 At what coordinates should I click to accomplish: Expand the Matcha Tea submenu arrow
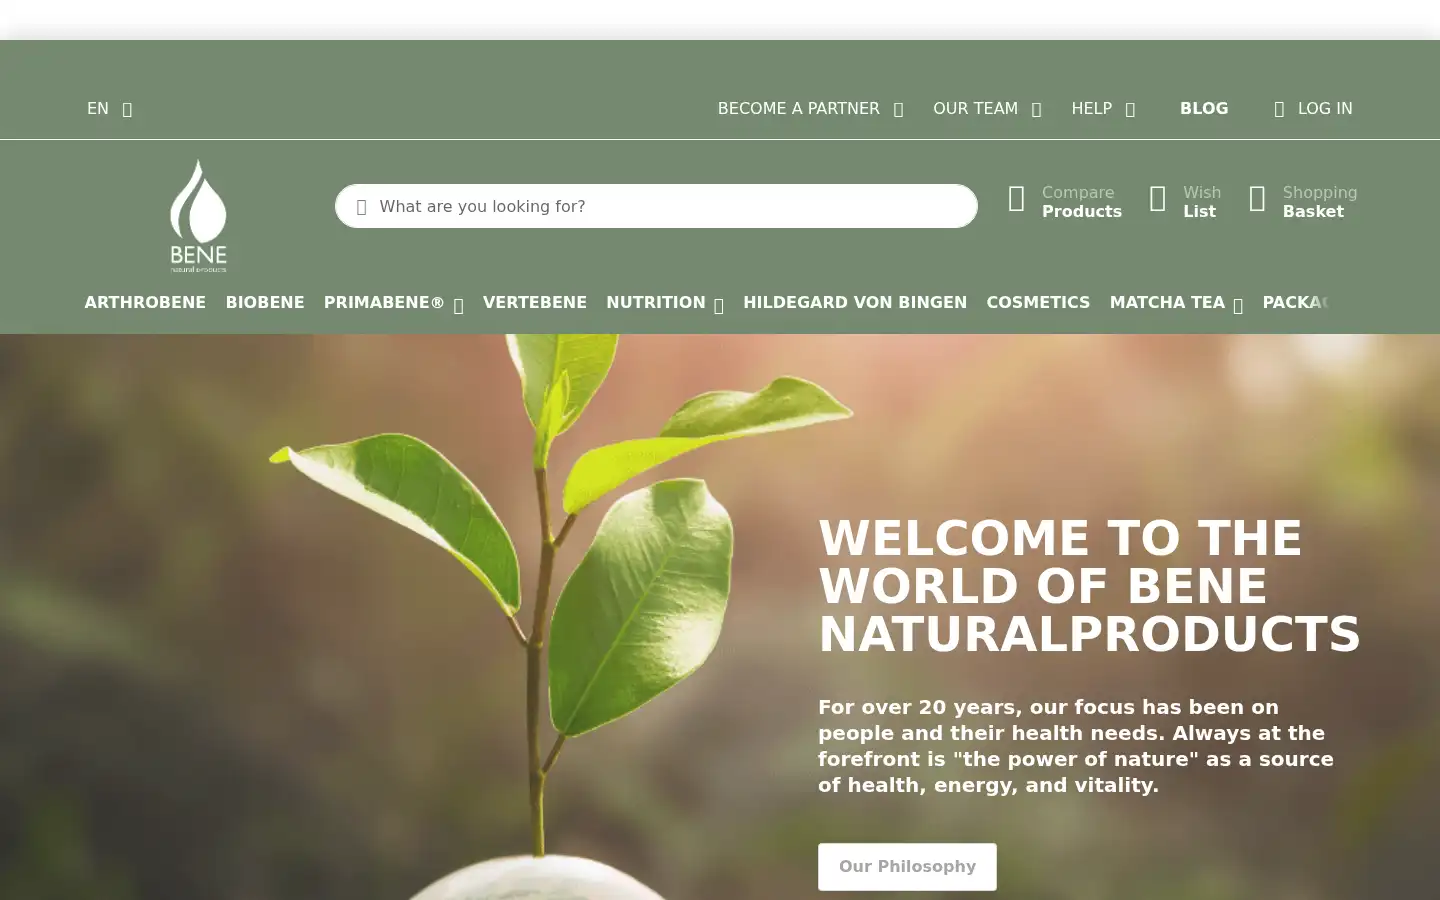pyautogui.click(x=1238, y=307)
